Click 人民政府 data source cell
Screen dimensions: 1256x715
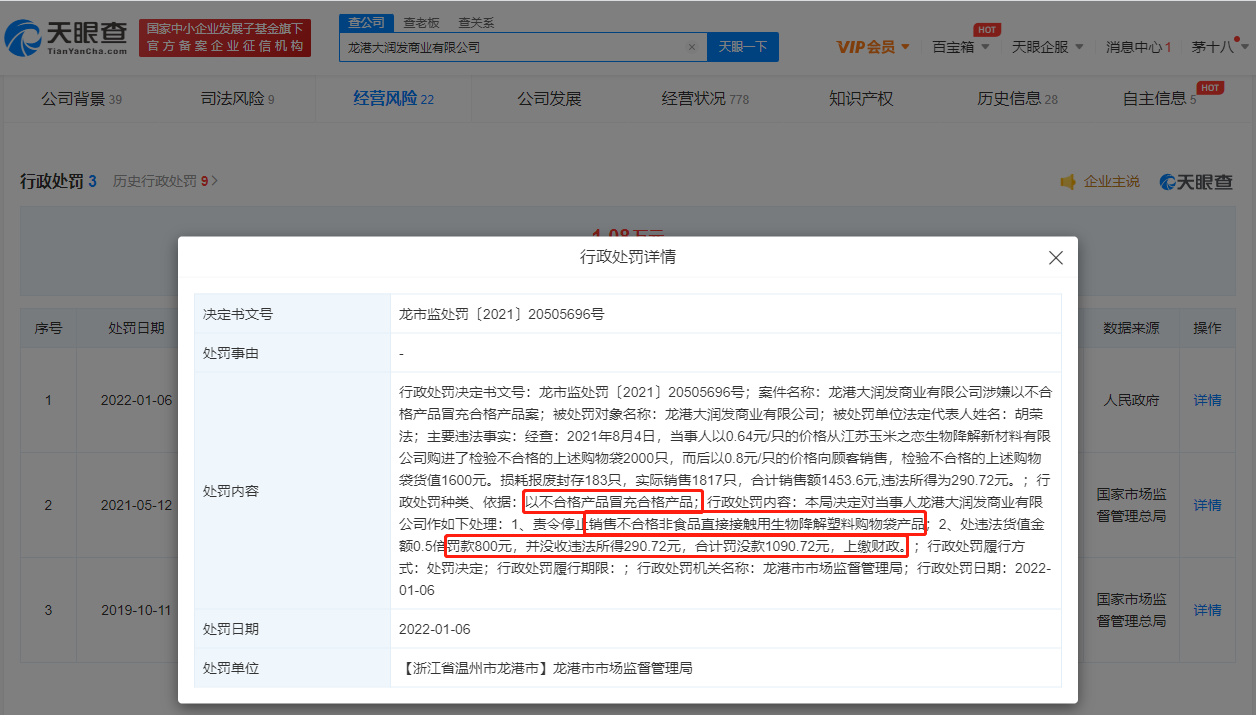click(1131, 400)
